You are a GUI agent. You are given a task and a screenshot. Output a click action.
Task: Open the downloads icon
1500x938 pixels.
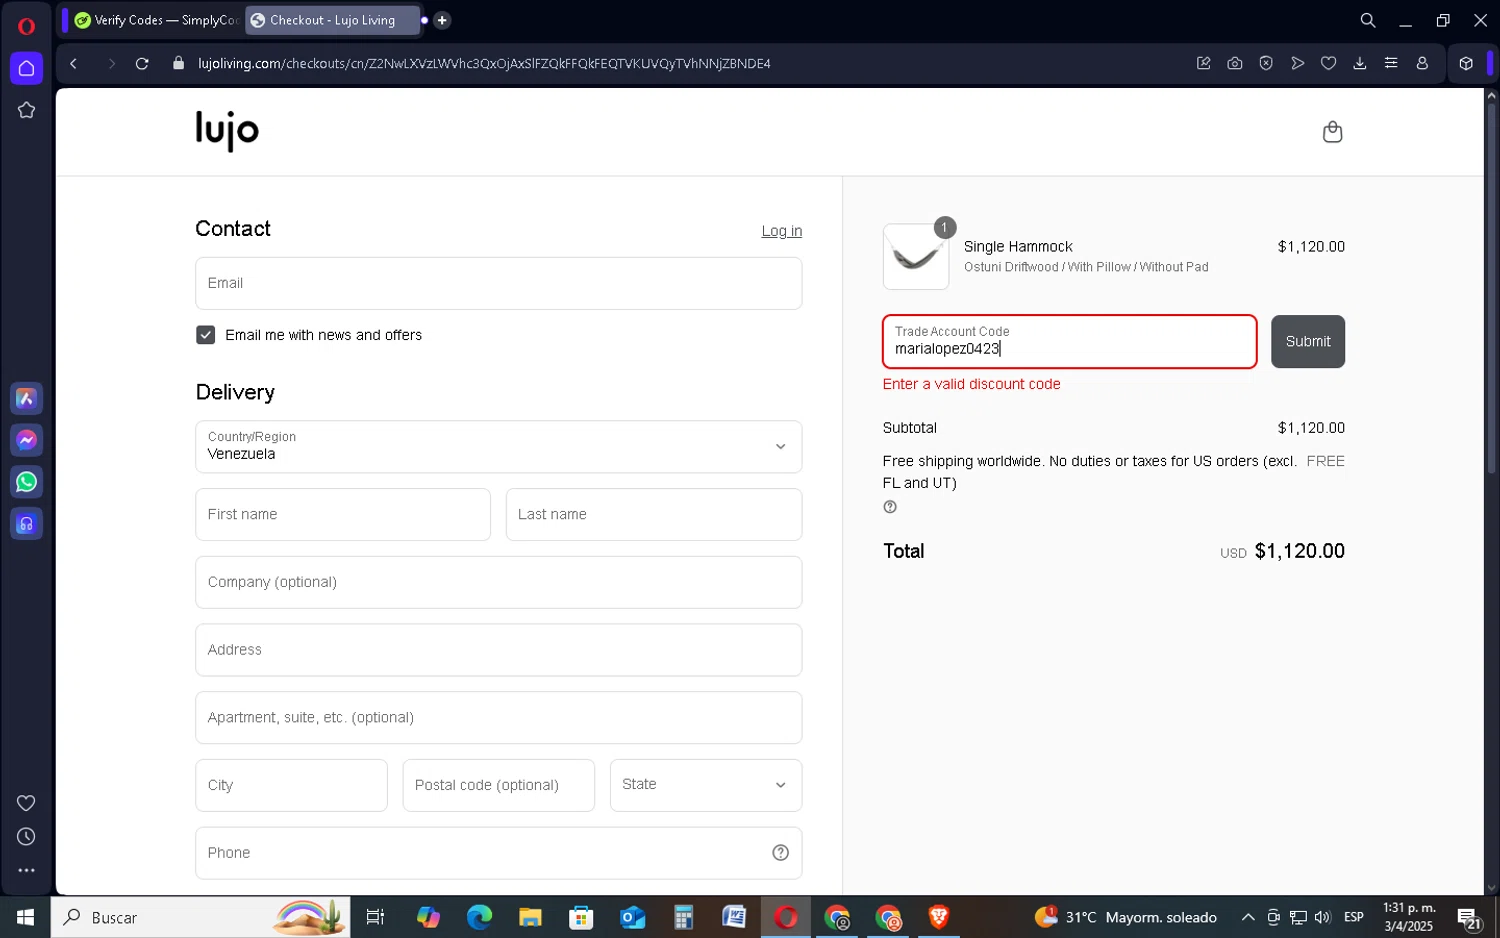pos(1360,63)
